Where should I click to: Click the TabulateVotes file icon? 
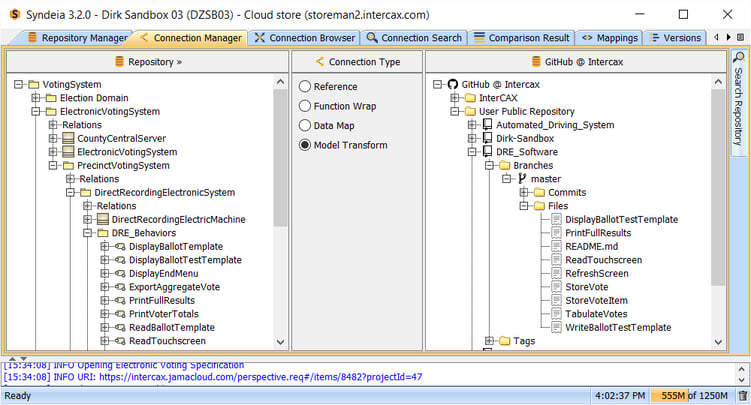click(556, 314)
